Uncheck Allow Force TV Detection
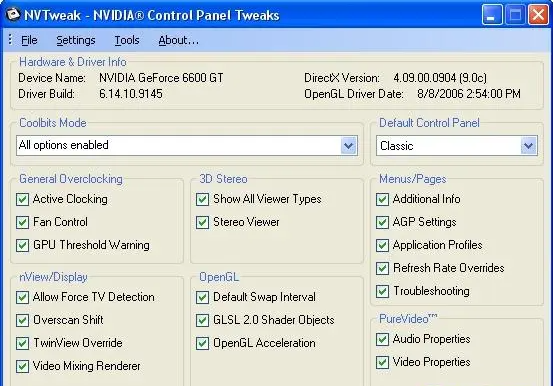Viewport: 553px width, 386px height. [x=23, y=297]
